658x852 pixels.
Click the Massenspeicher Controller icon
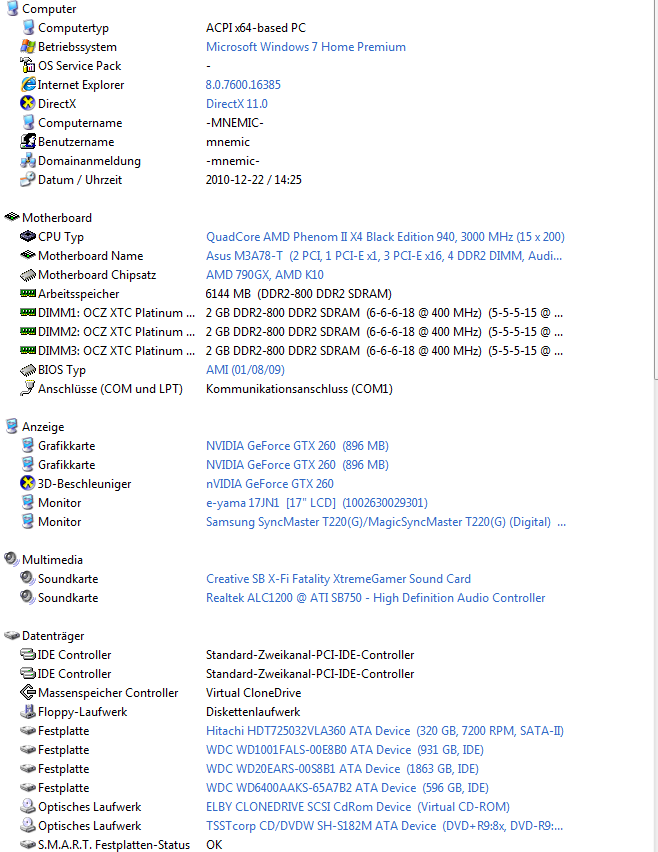[x=28, y=692]
